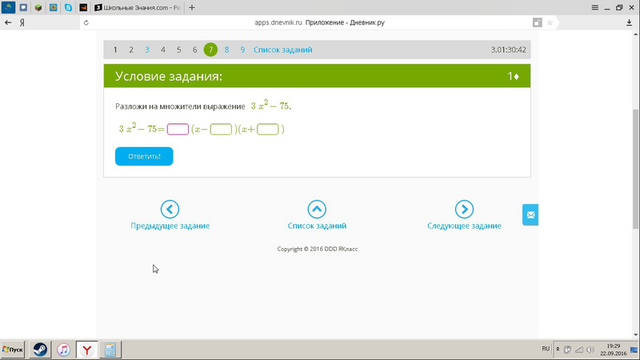The image size is (640, 360).
Task: Click the browser back arrow
Action: pos(8,23)
